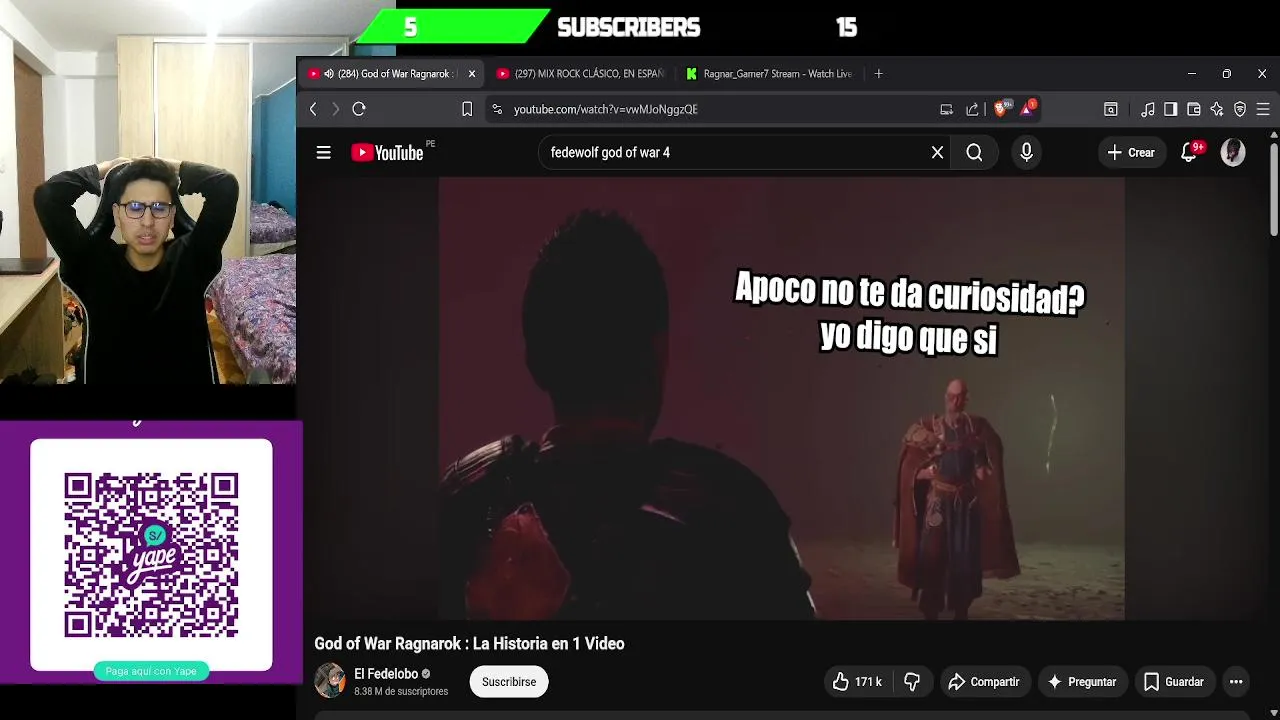Click the cast/picture-in-picture icon in address bar
This screenshot has height=720, width=1280.
pos(946,109)
